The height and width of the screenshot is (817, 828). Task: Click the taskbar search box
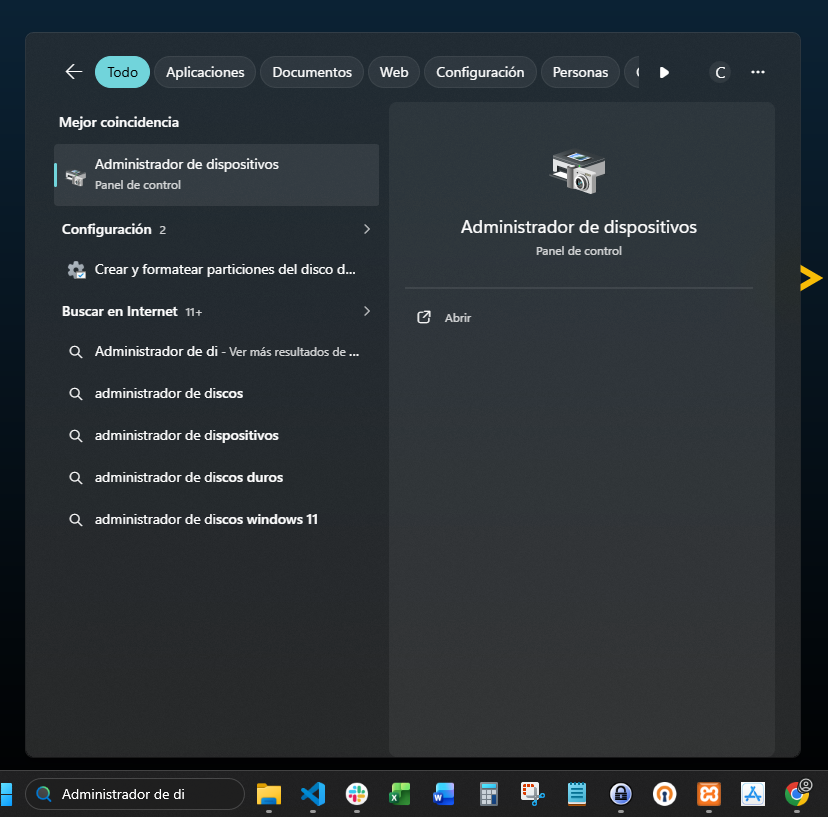135,794
